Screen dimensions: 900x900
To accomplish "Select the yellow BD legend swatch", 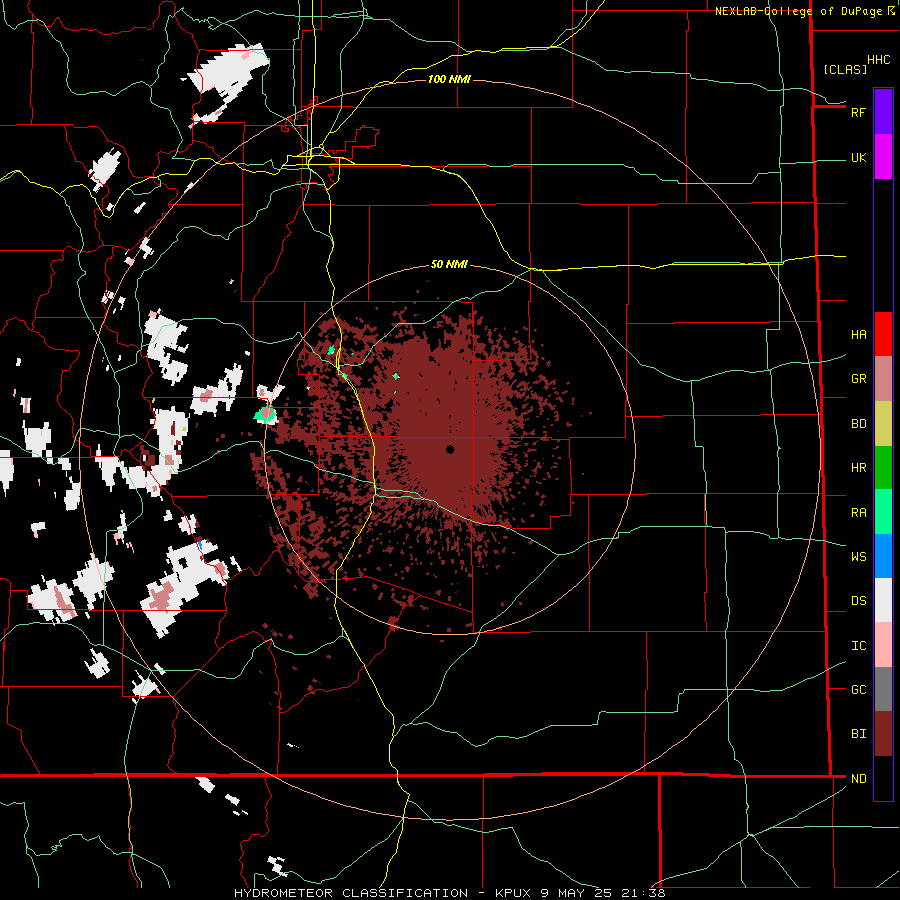I will 883,423.
